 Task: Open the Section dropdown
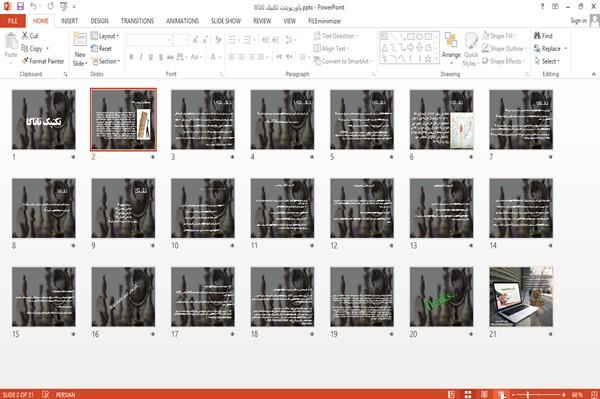(106, 61)
